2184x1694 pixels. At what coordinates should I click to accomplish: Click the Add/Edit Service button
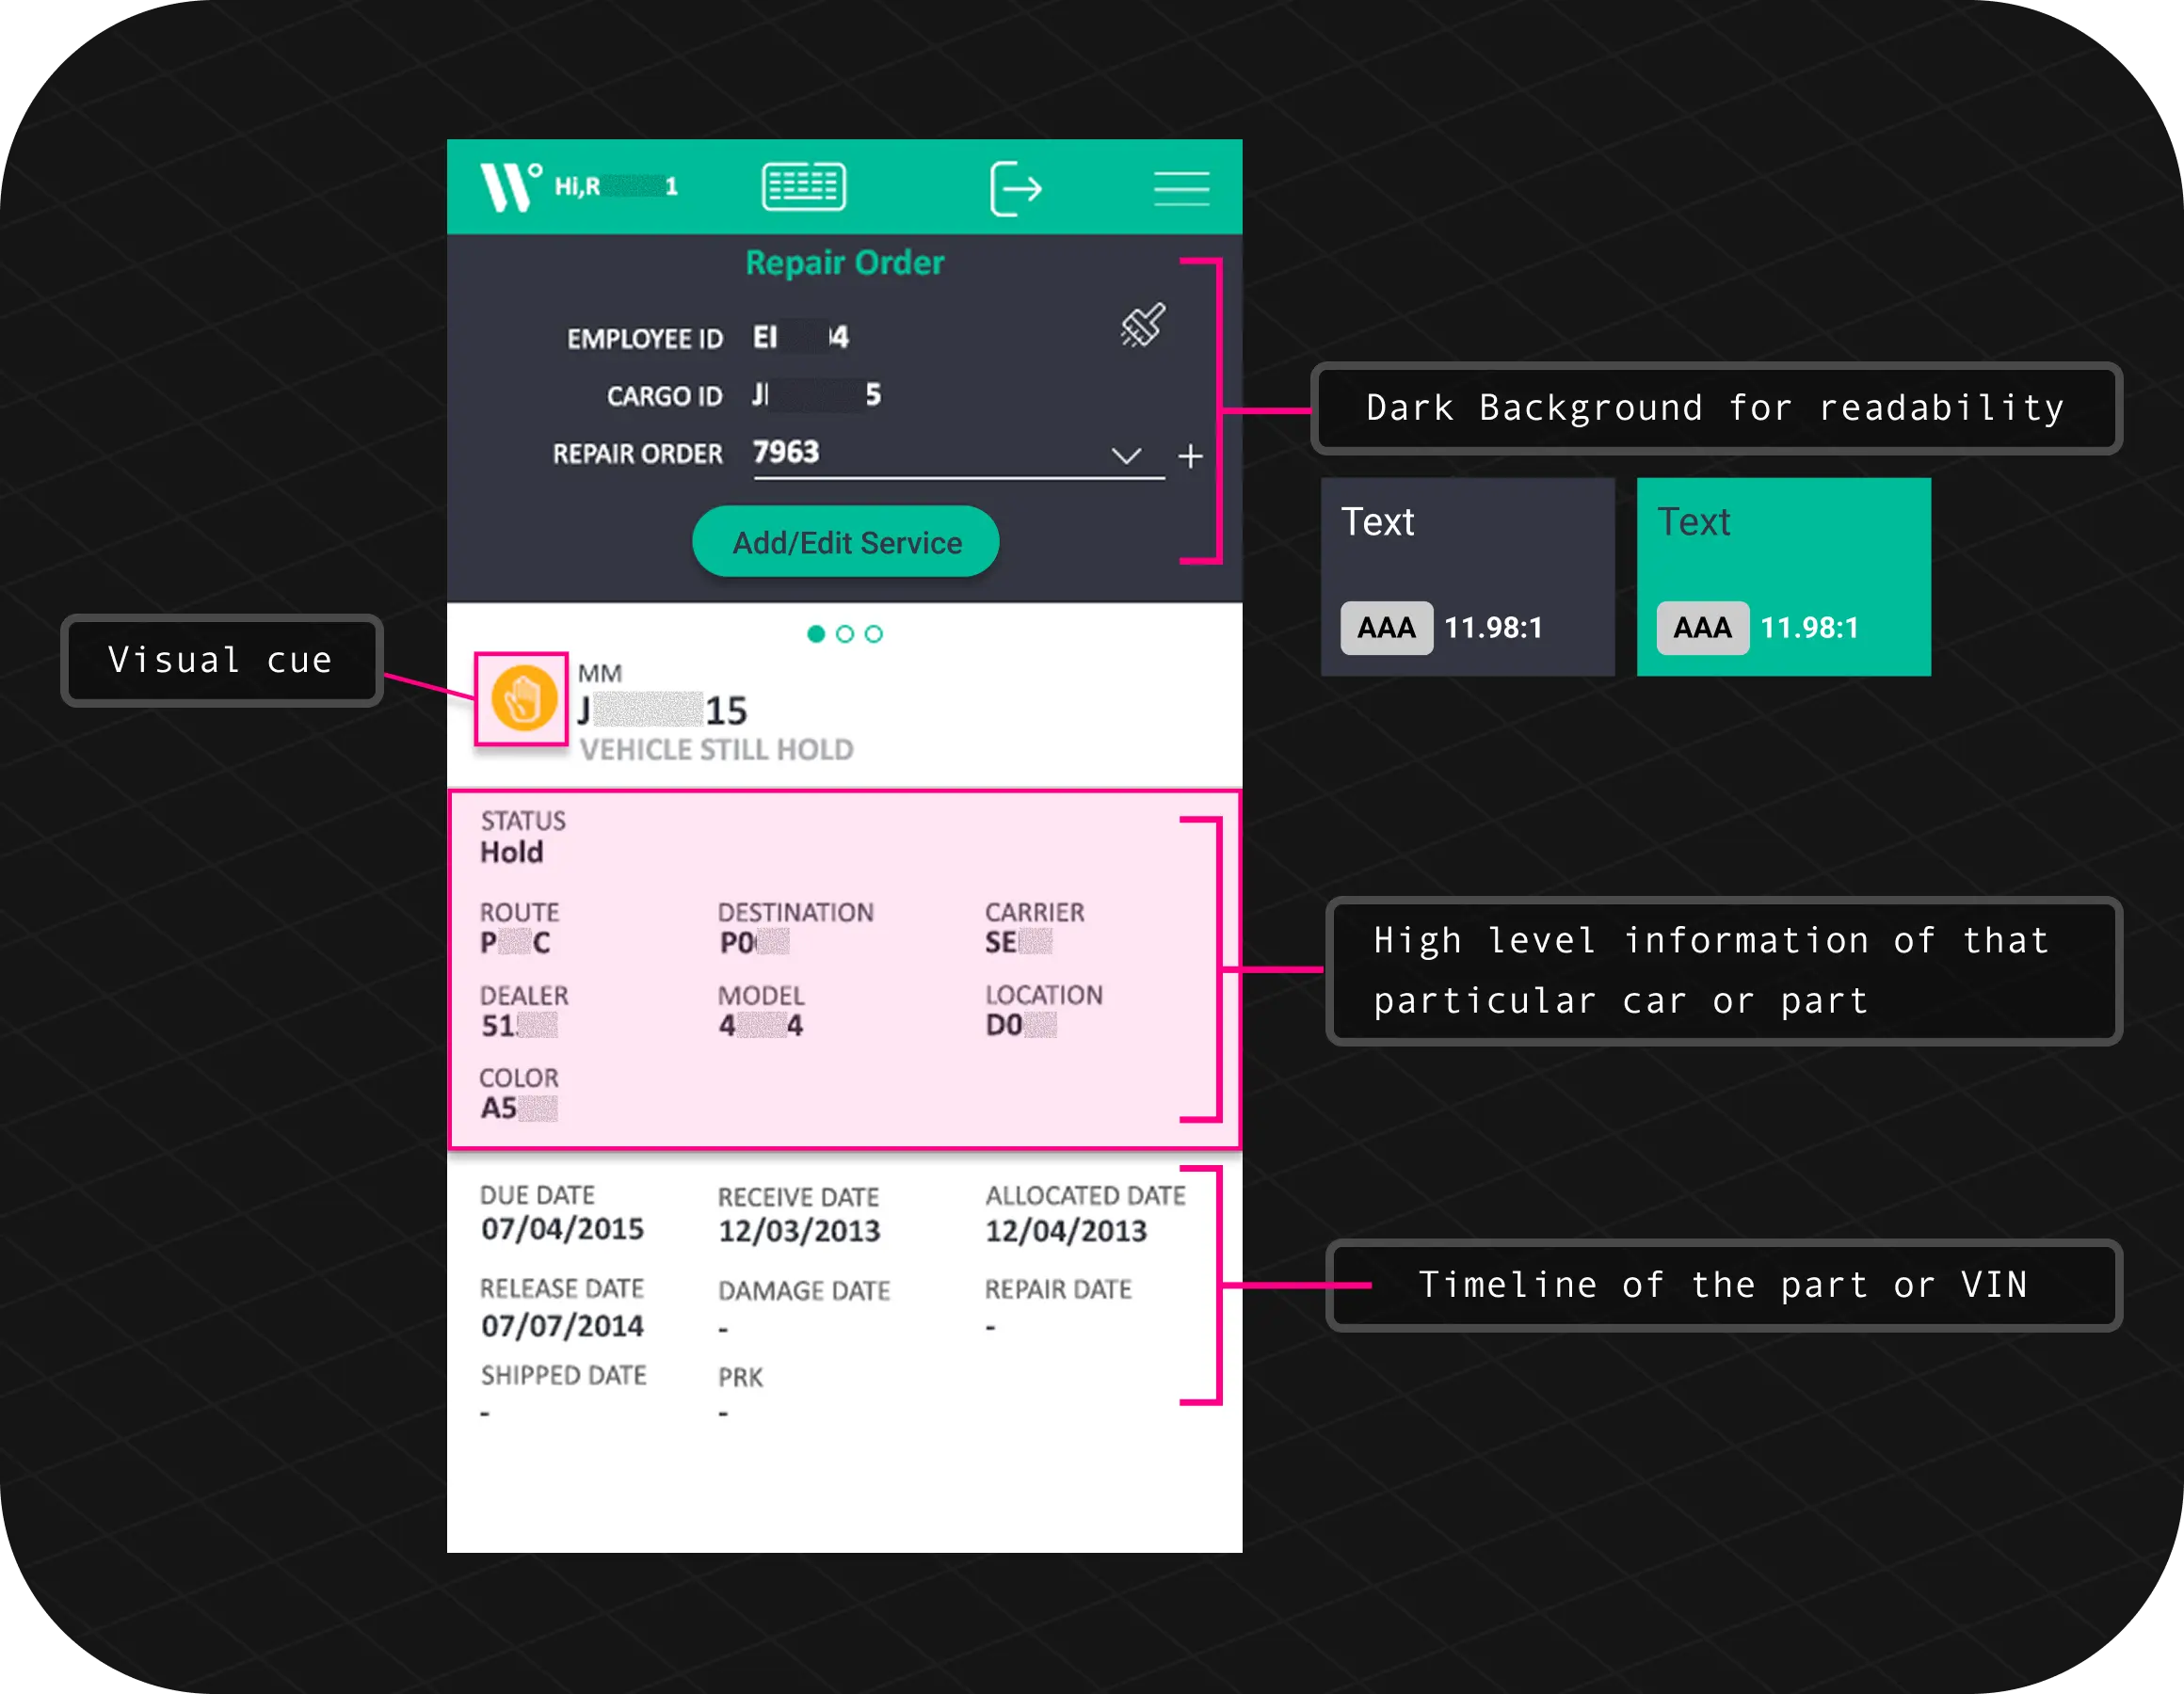(846, 542)
